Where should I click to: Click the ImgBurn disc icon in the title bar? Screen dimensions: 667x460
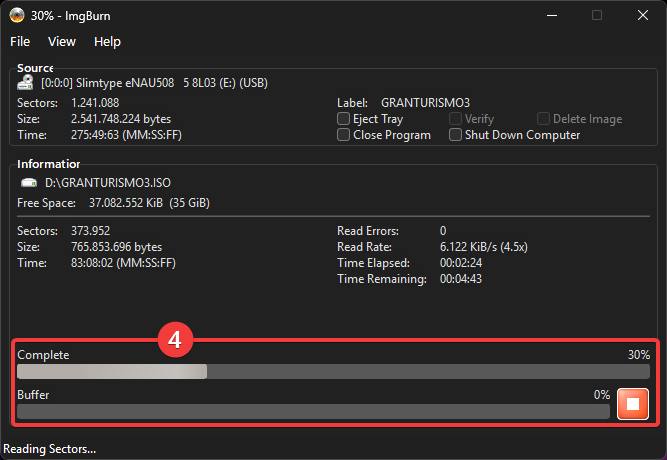(17, 15)
